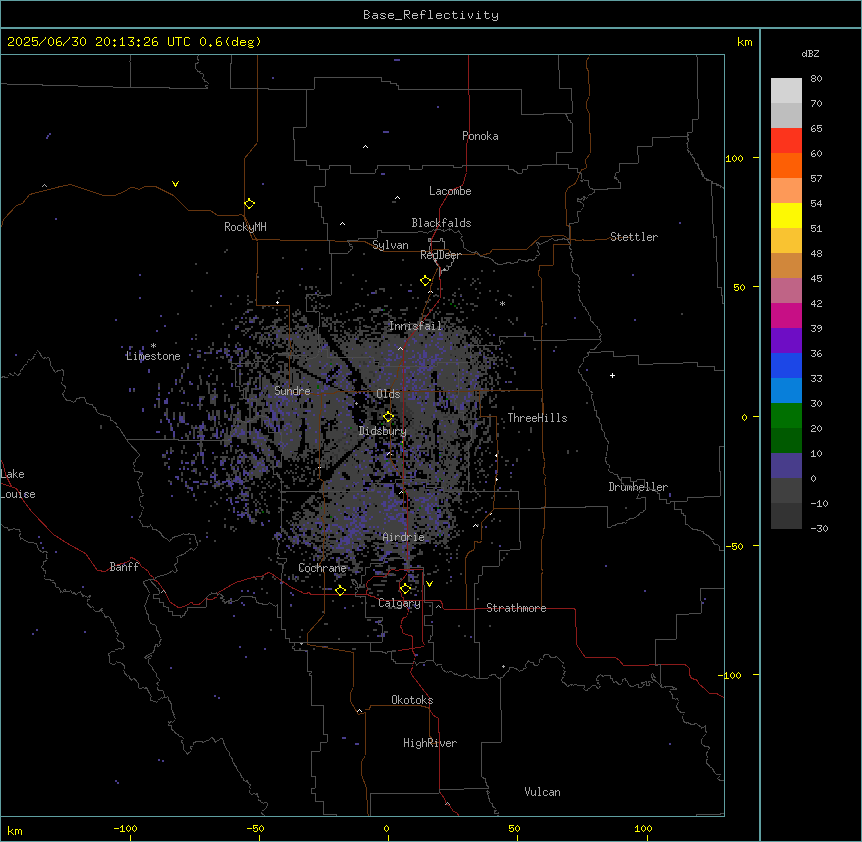The height and width of the screenshot is (842, 862).
Task: Click the white asterisk marker above Limestone
Action: click(153, 346)
